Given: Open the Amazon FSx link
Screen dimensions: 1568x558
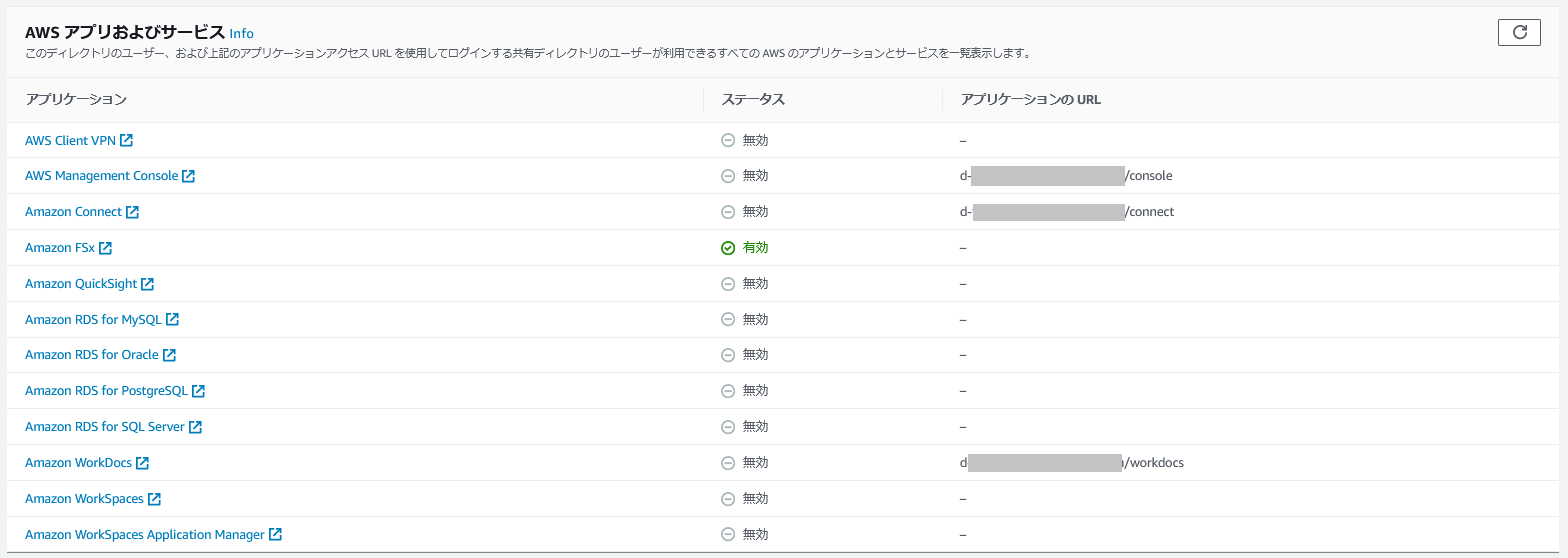Looking at the screenshot, I should click(x=68, y=248).
